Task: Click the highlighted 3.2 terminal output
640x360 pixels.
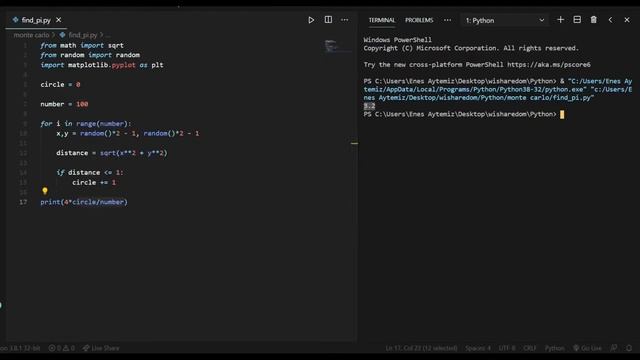Action: tap(369, 106)
